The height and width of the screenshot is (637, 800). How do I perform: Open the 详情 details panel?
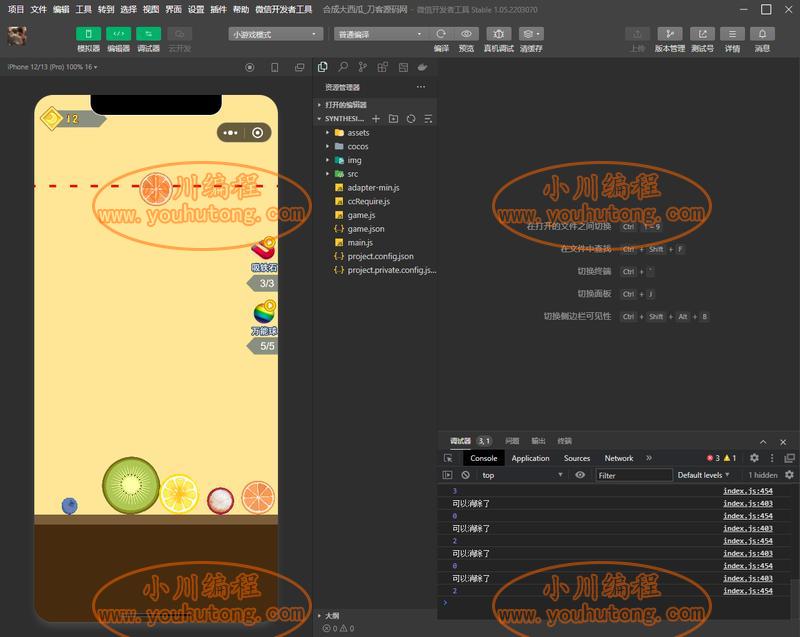pos(732,34)
